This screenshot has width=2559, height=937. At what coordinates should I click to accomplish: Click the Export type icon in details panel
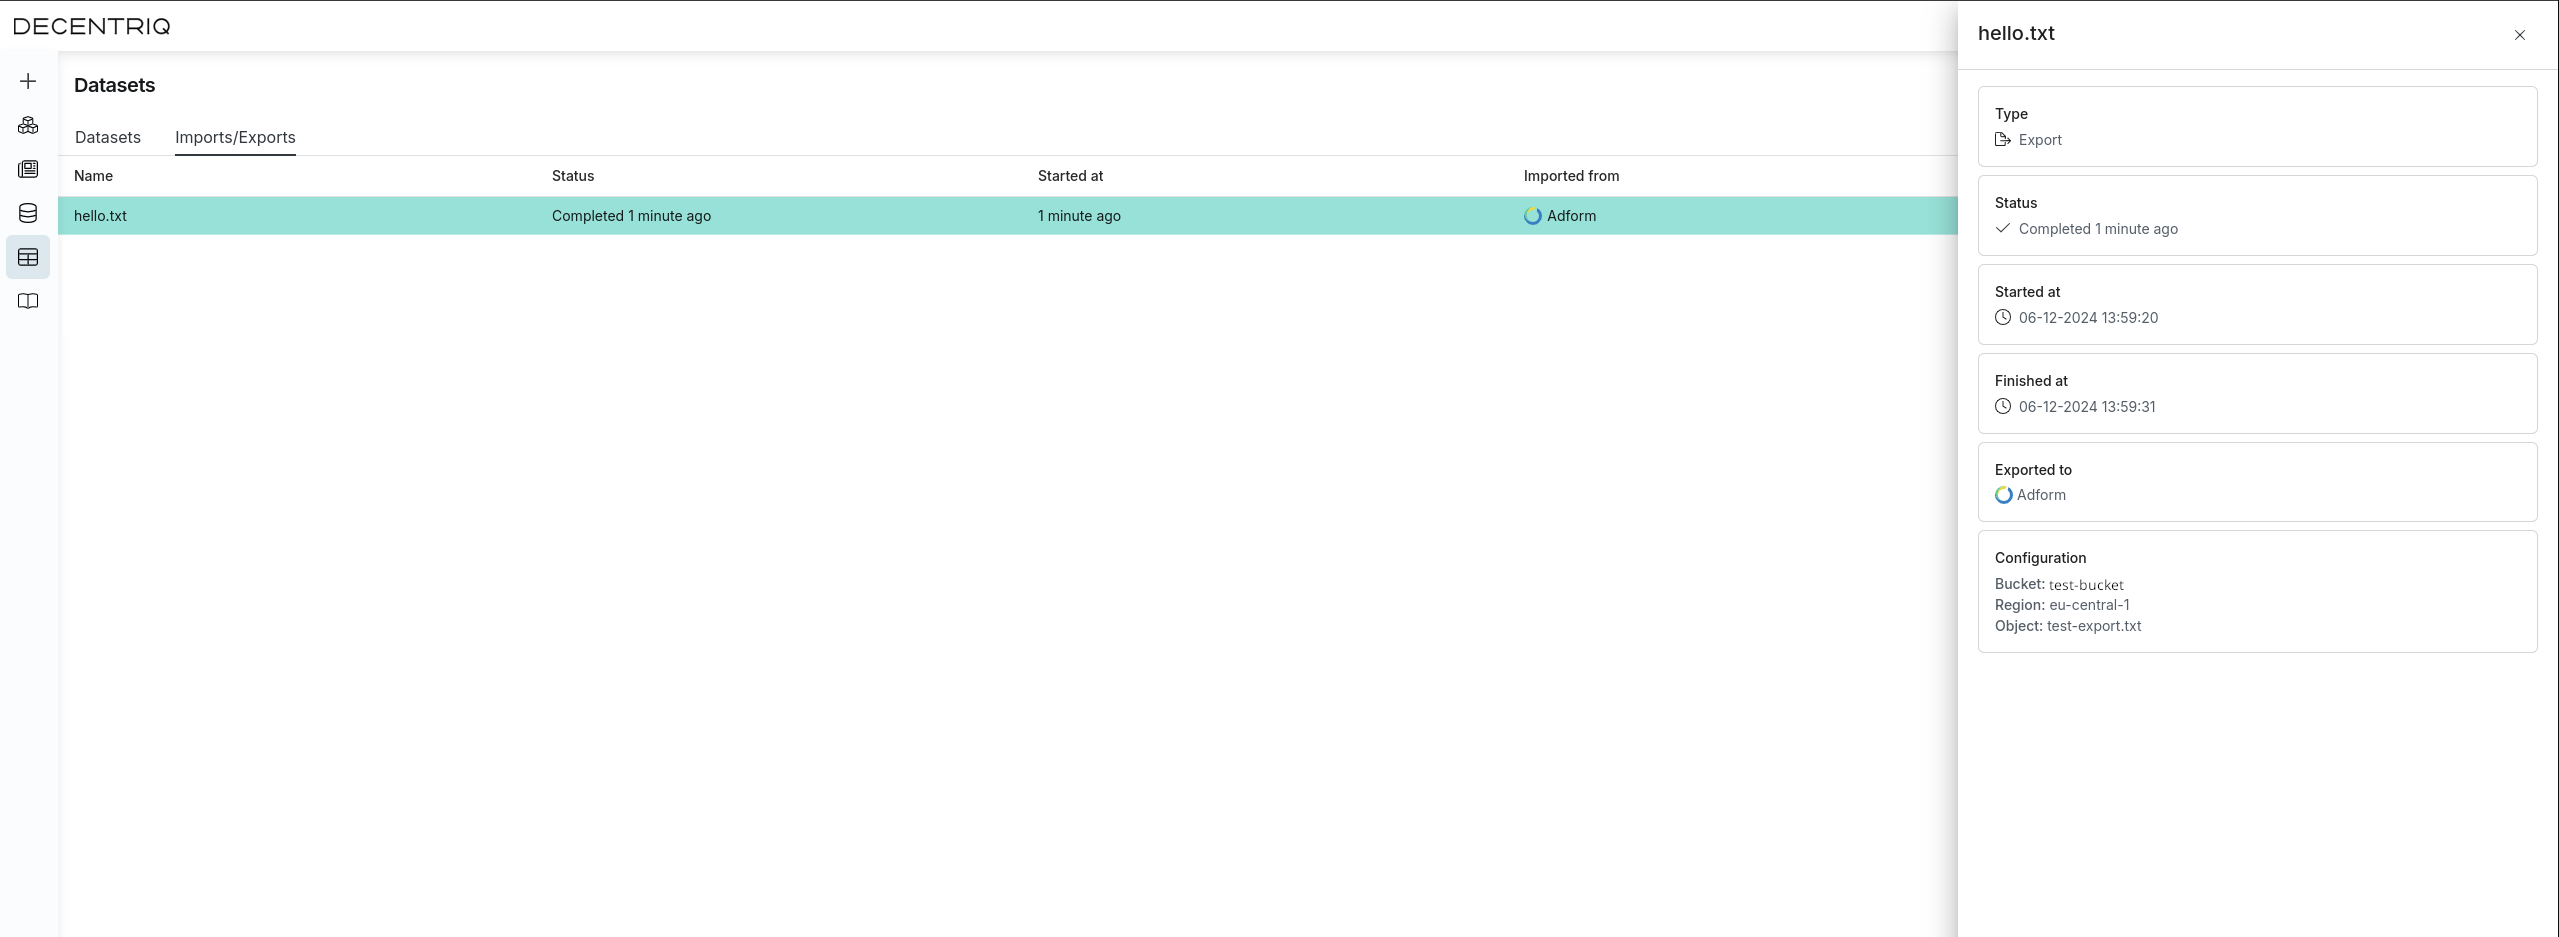click(2003, 140)
